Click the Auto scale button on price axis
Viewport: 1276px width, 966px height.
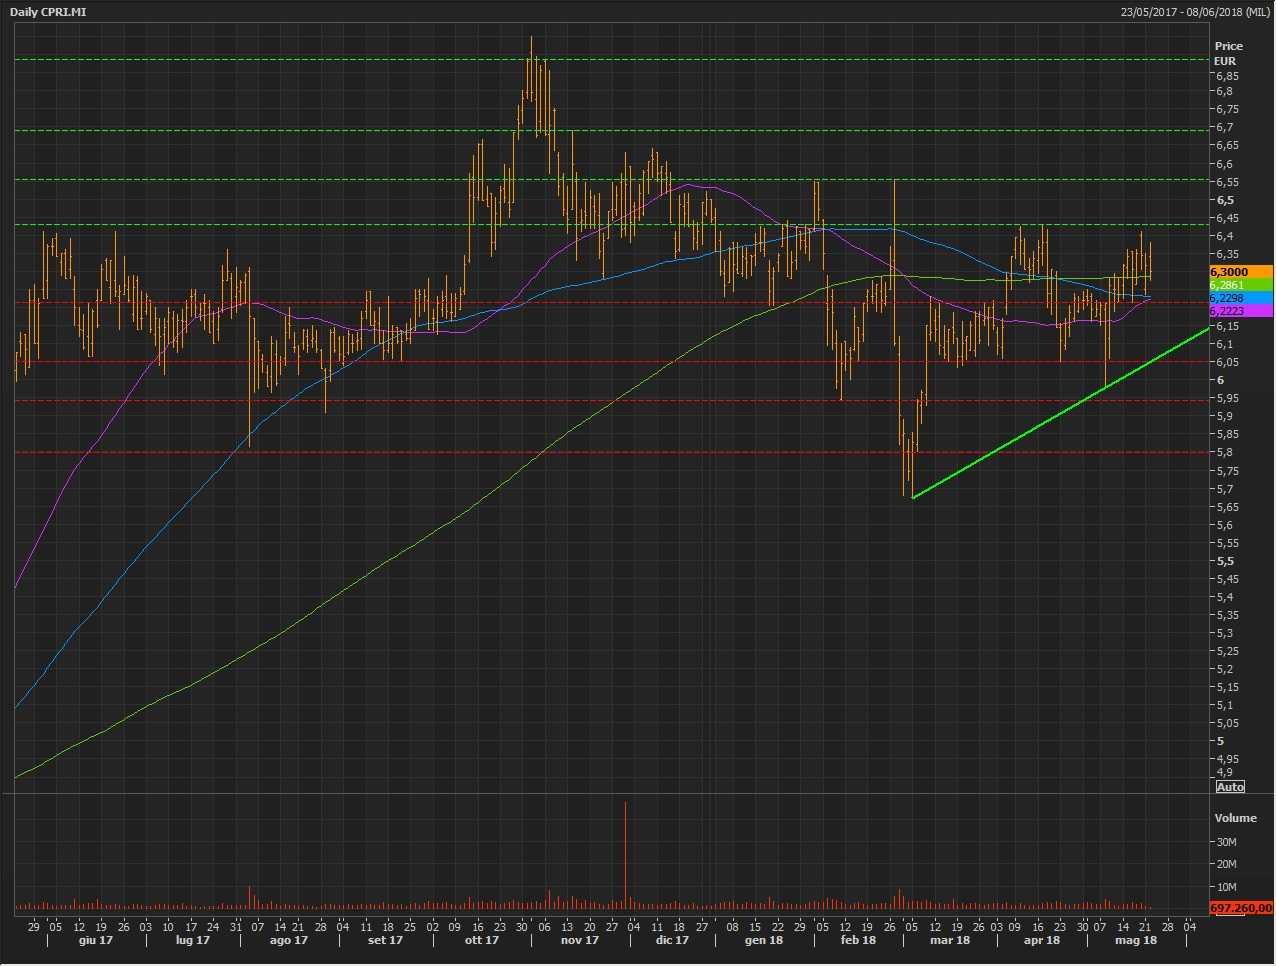1230,787
